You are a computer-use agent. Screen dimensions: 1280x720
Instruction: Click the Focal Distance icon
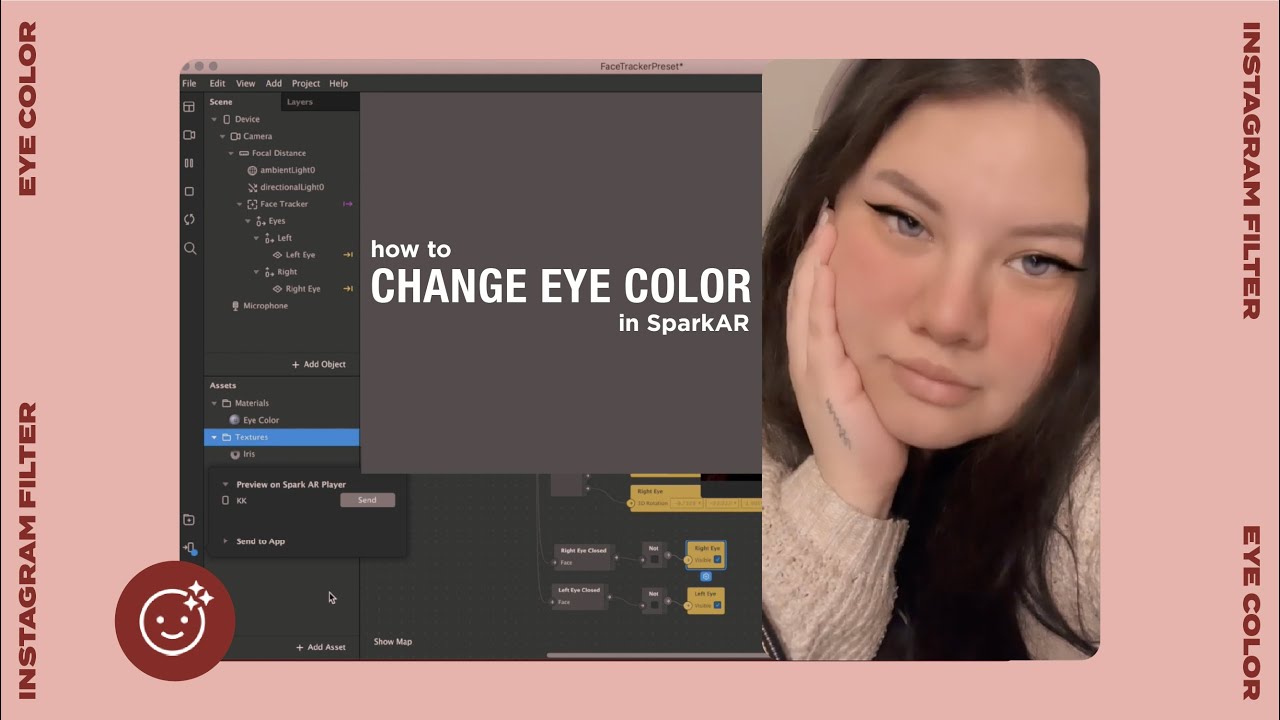[244, 153]
